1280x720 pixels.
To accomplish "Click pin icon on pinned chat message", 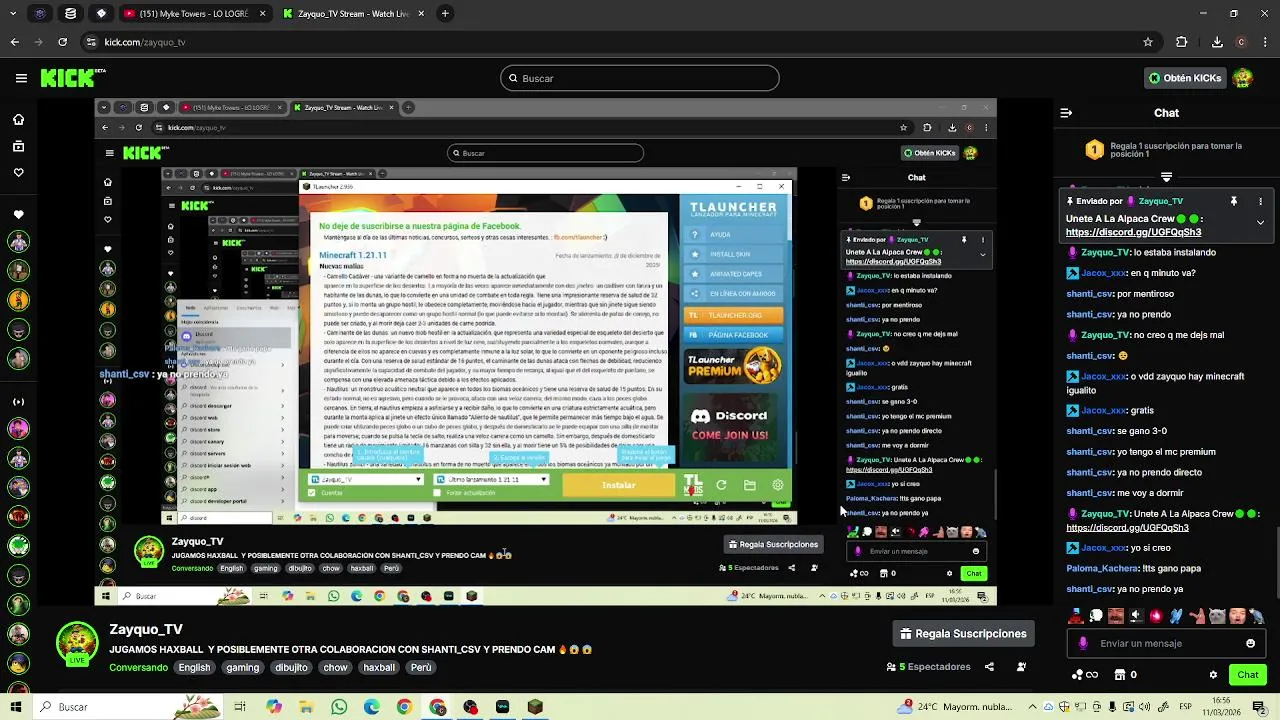I will click(1233, 201).
